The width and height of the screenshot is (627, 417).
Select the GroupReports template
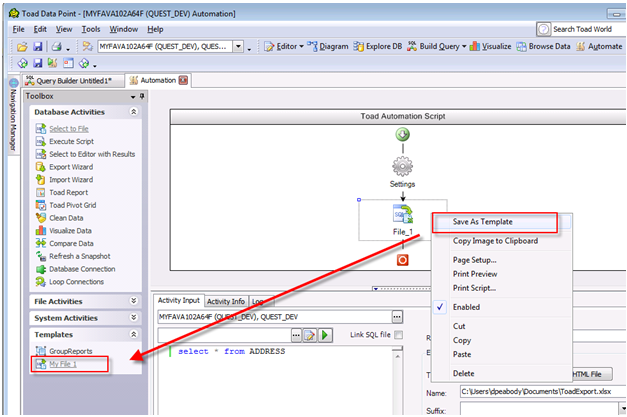point(64,351)
